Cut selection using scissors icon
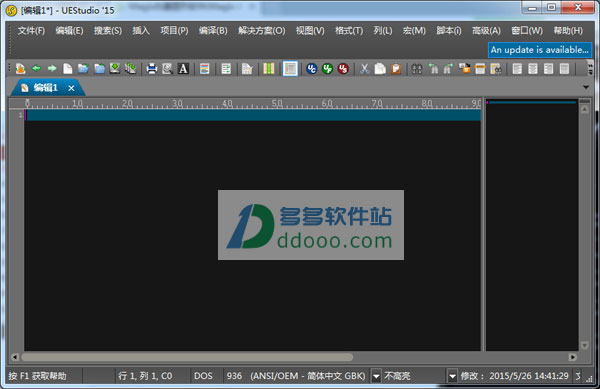Screen dimensions: 600x389 pos(364,68)
